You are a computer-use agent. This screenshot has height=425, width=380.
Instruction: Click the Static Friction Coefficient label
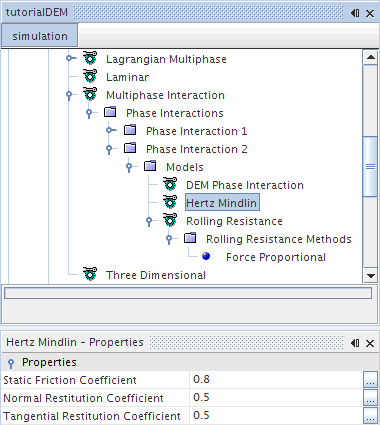point(70,380)
